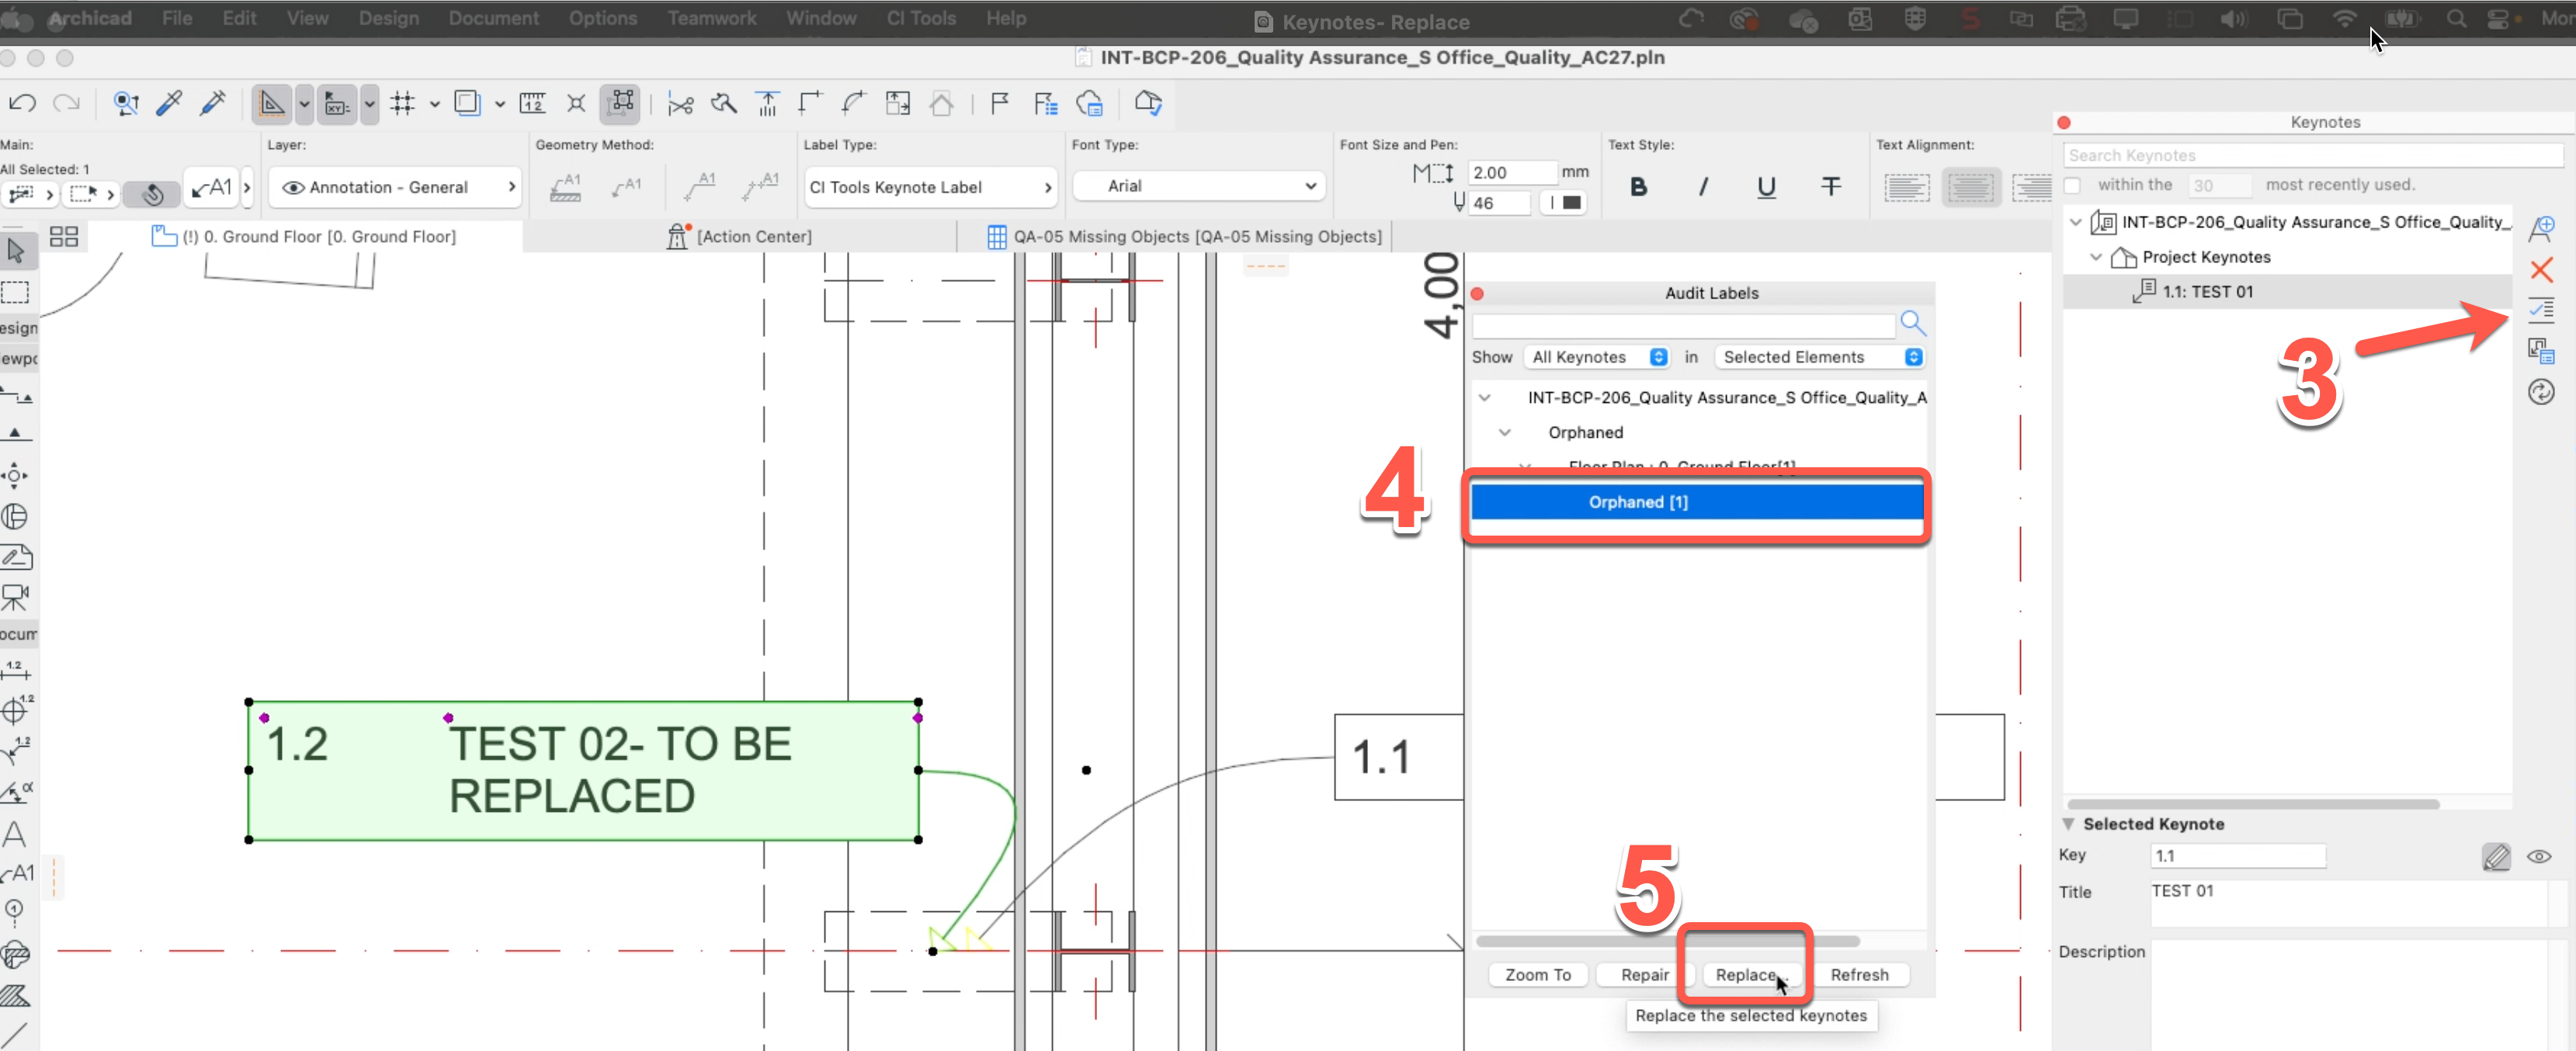
Task: Toggle keynote visibility eye icon
Action: (2538, 856)
